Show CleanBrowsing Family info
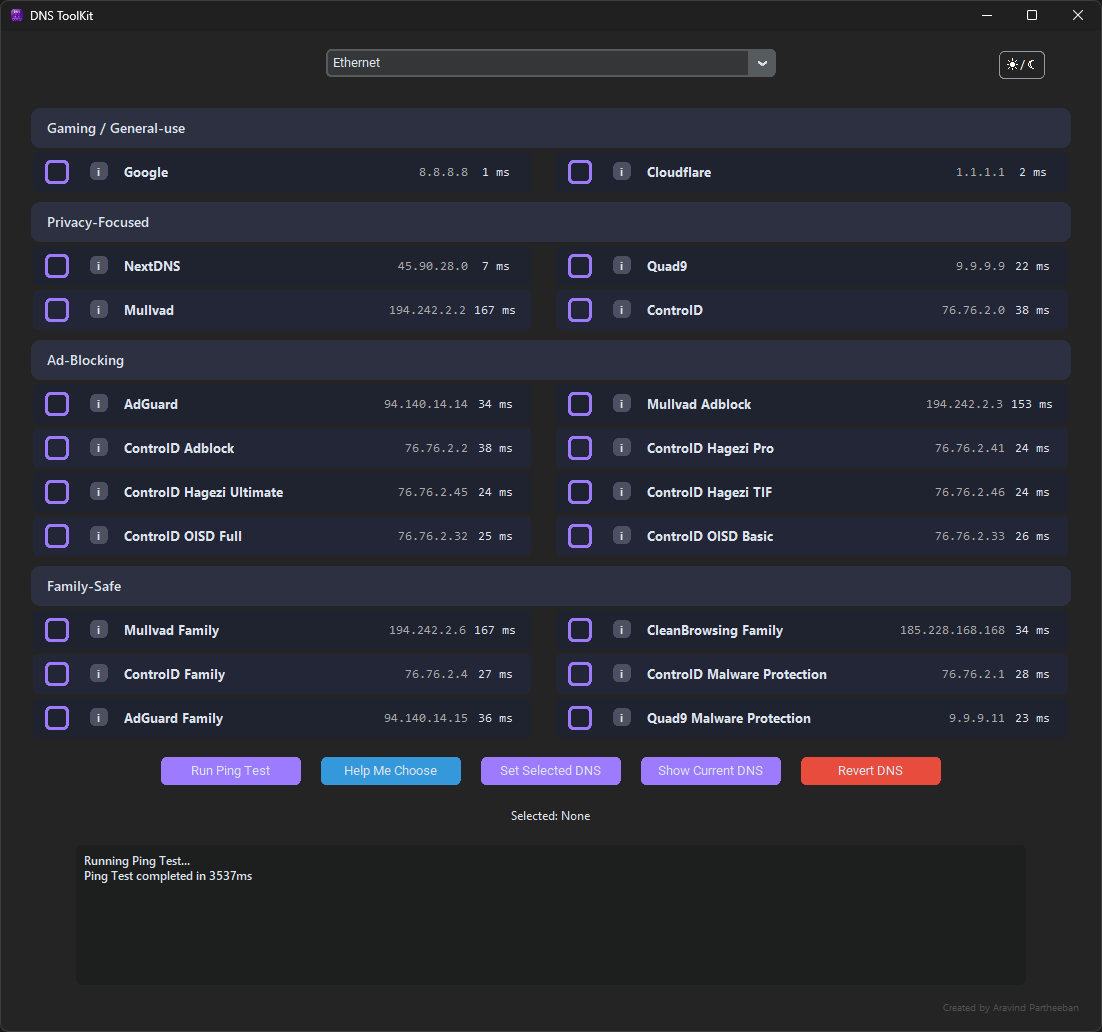 [621, 630]
